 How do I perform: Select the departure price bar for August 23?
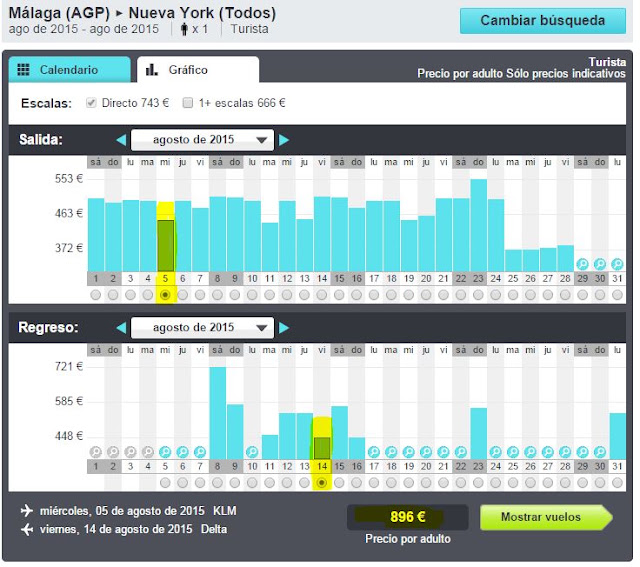click(x=478, y=225)
